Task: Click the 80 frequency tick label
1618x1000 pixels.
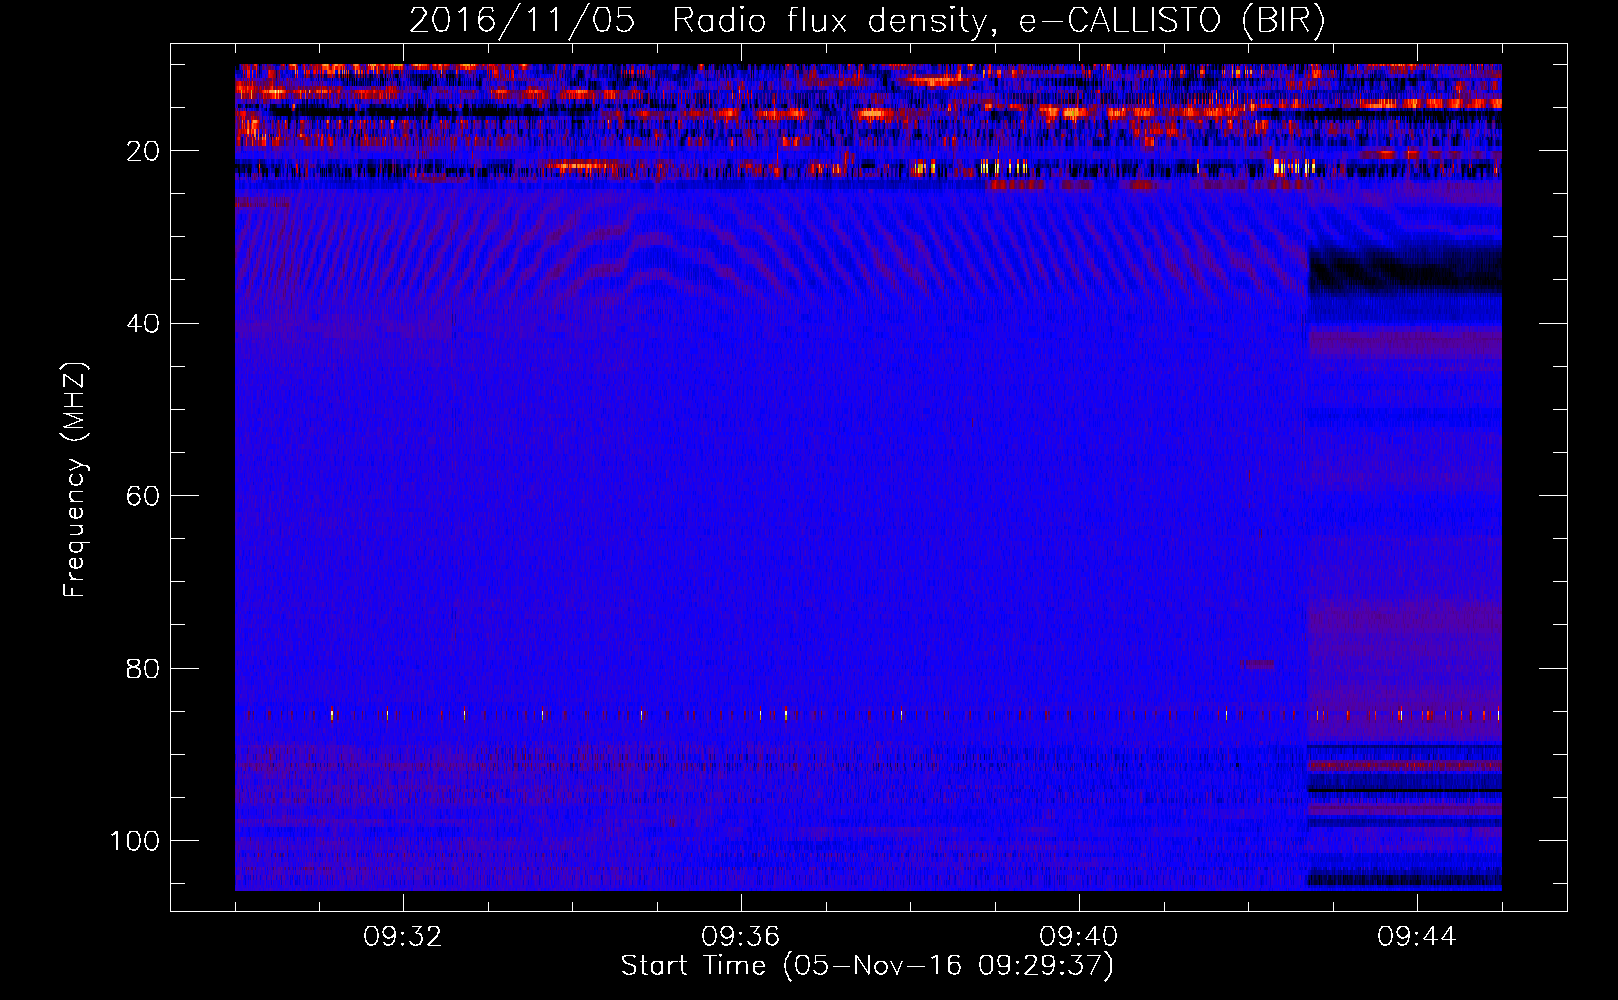Action: pyautogui.click(x=144, y=668)
